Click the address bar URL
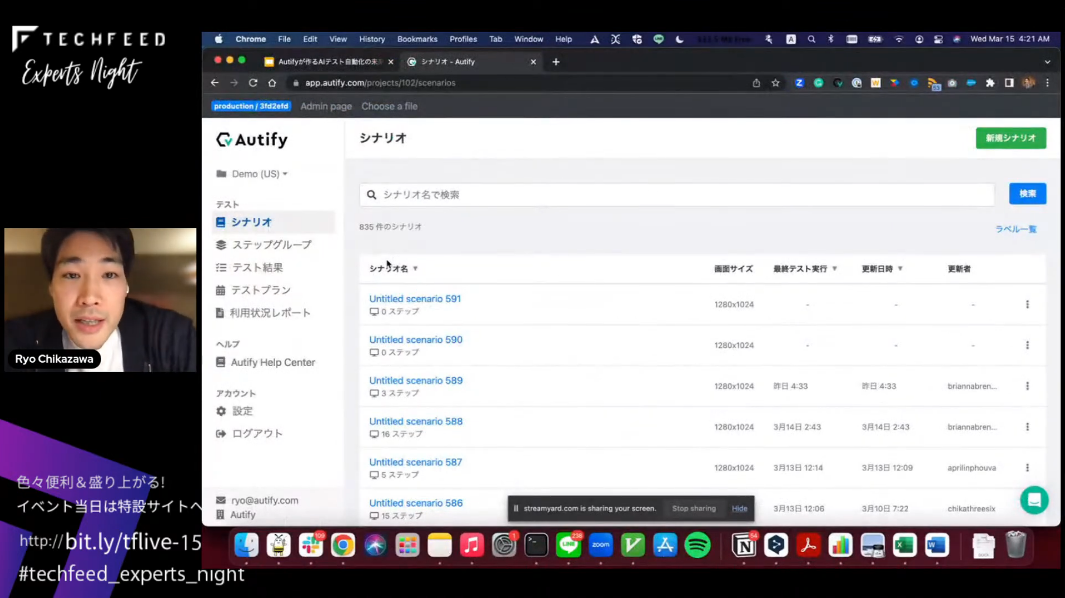Image resolution: width=1065 pixels, height=598 pixels. click(380, 83)
